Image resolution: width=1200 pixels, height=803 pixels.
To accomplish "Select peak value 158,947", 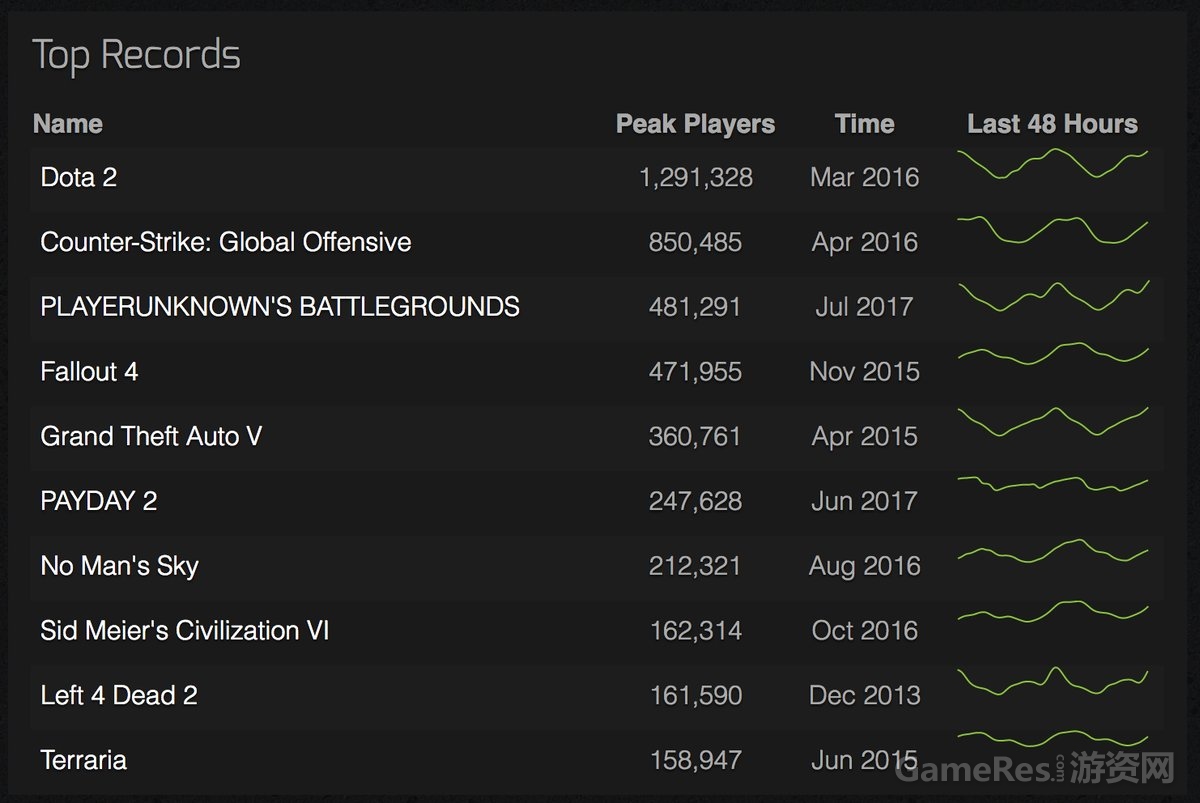I will pos(696,760).
